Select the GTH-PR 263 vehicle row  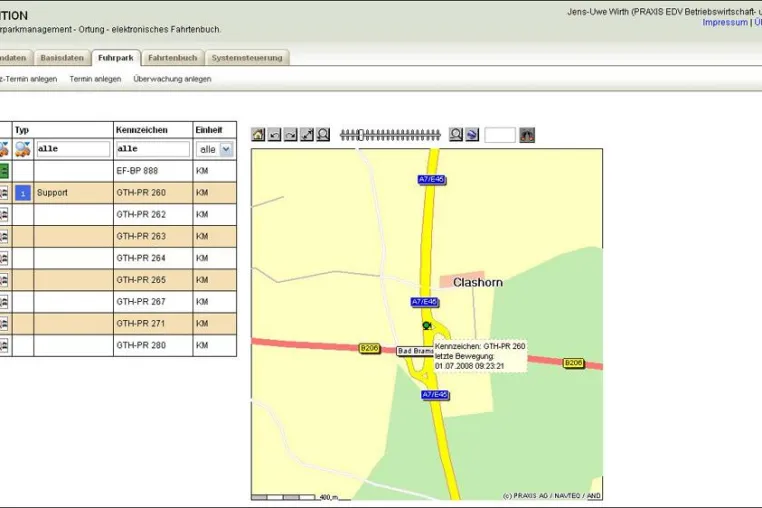tap(118, 236)
